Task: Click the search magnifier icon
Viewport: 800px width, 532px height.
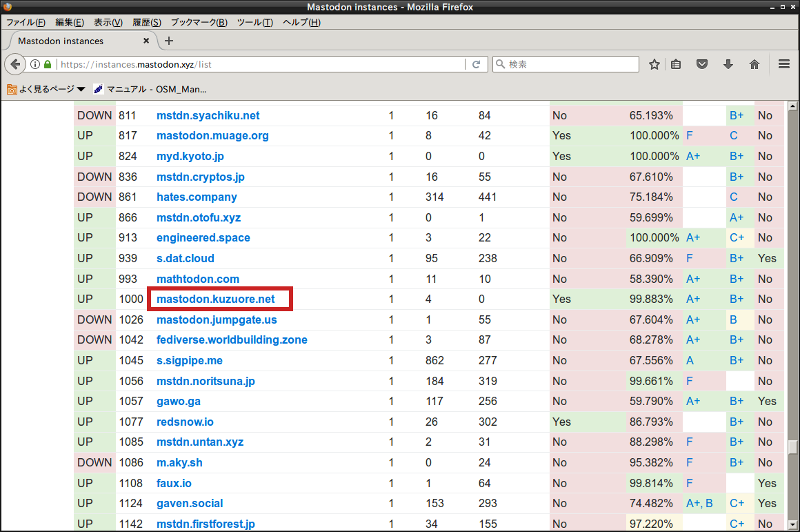Action: 501,64
